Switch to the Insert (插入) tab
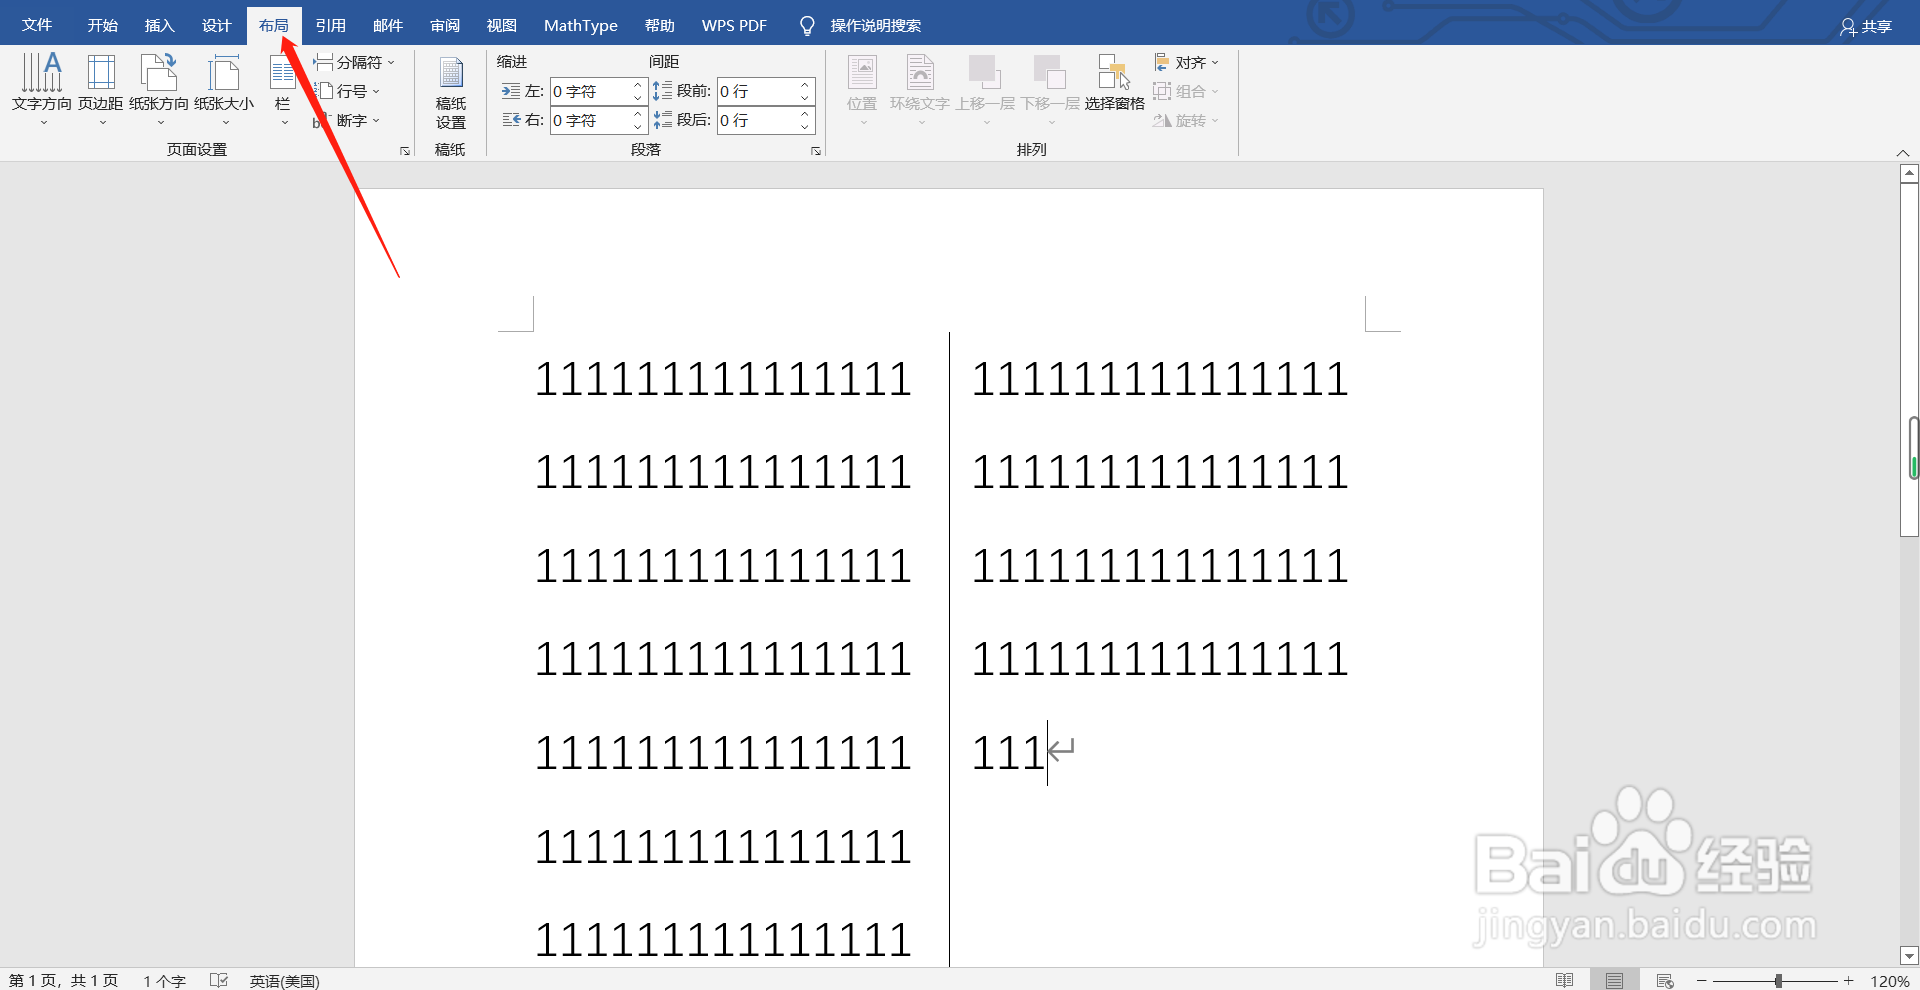Viewport: 1920px width, 990px height. tap(159, 25)
